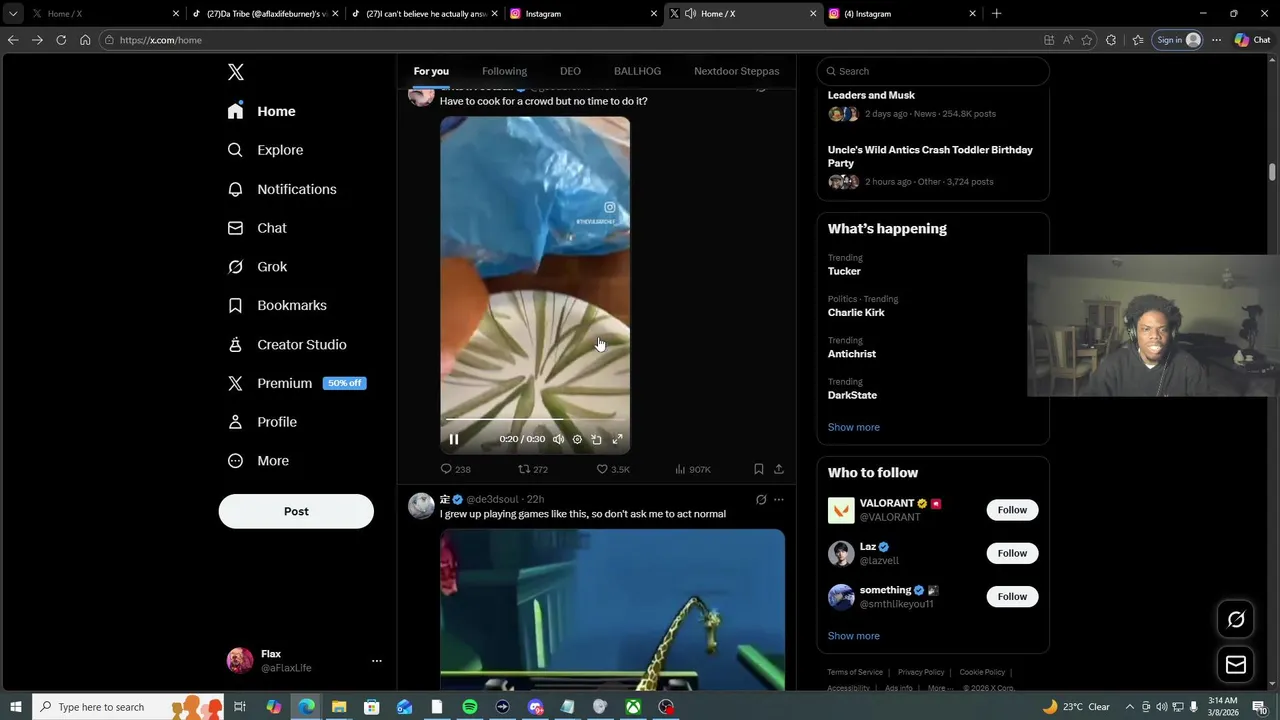This screenshot has width=1280, height=720.
Task: Enter video fullscreen mode
Action: pyautogui.click(x=617, y=439)
